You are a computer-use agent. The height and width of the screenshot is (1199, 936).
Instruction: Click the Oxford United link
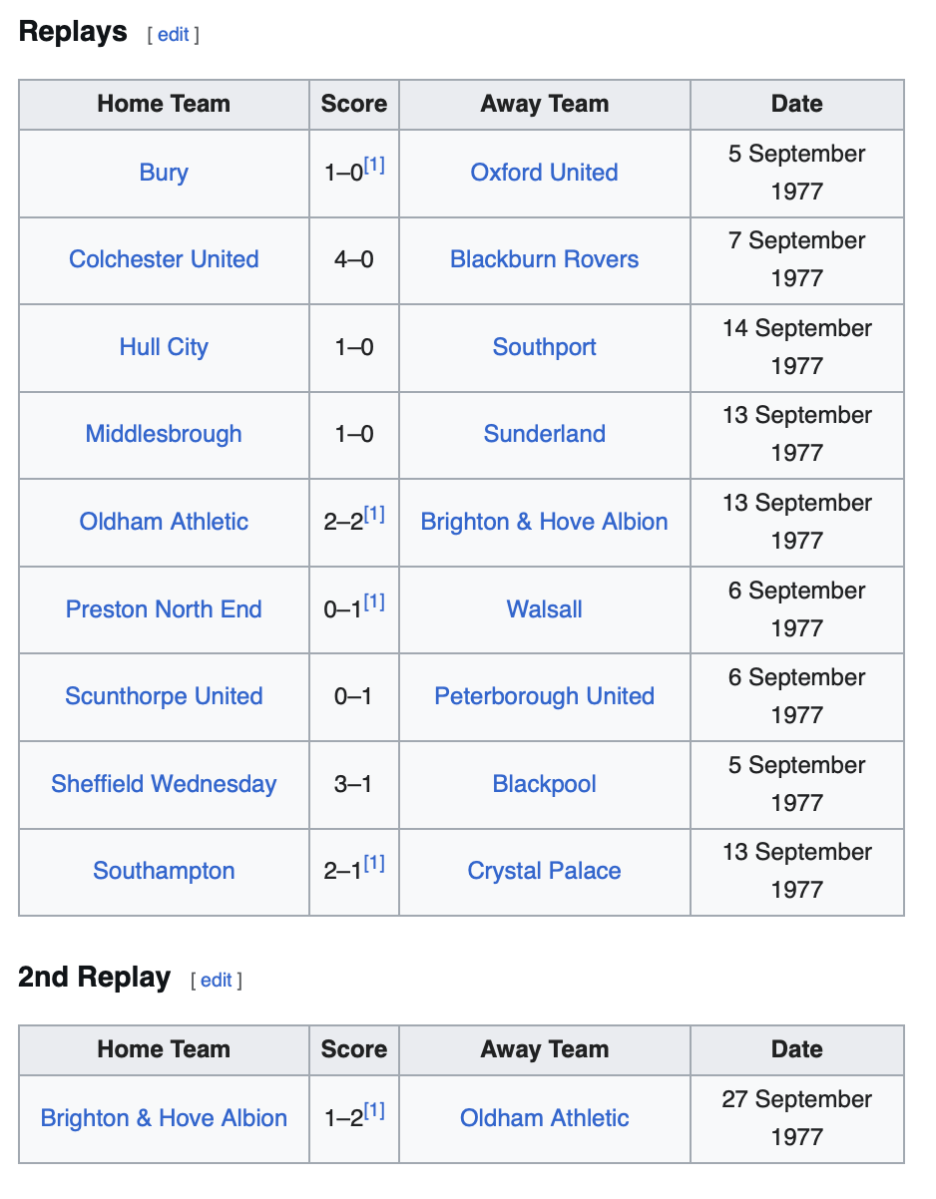click(544, 173)
